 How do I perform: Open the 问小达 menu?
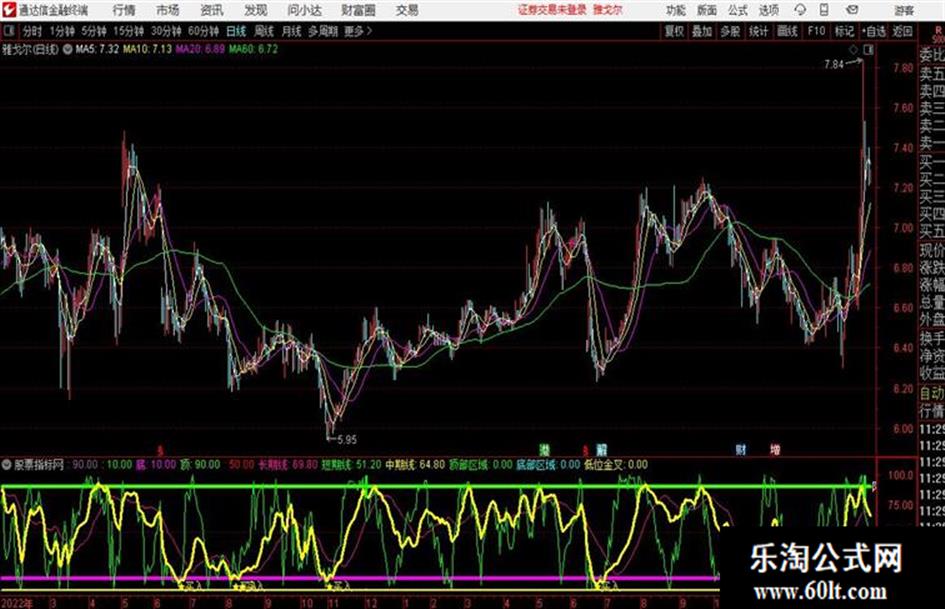point(304,10)
